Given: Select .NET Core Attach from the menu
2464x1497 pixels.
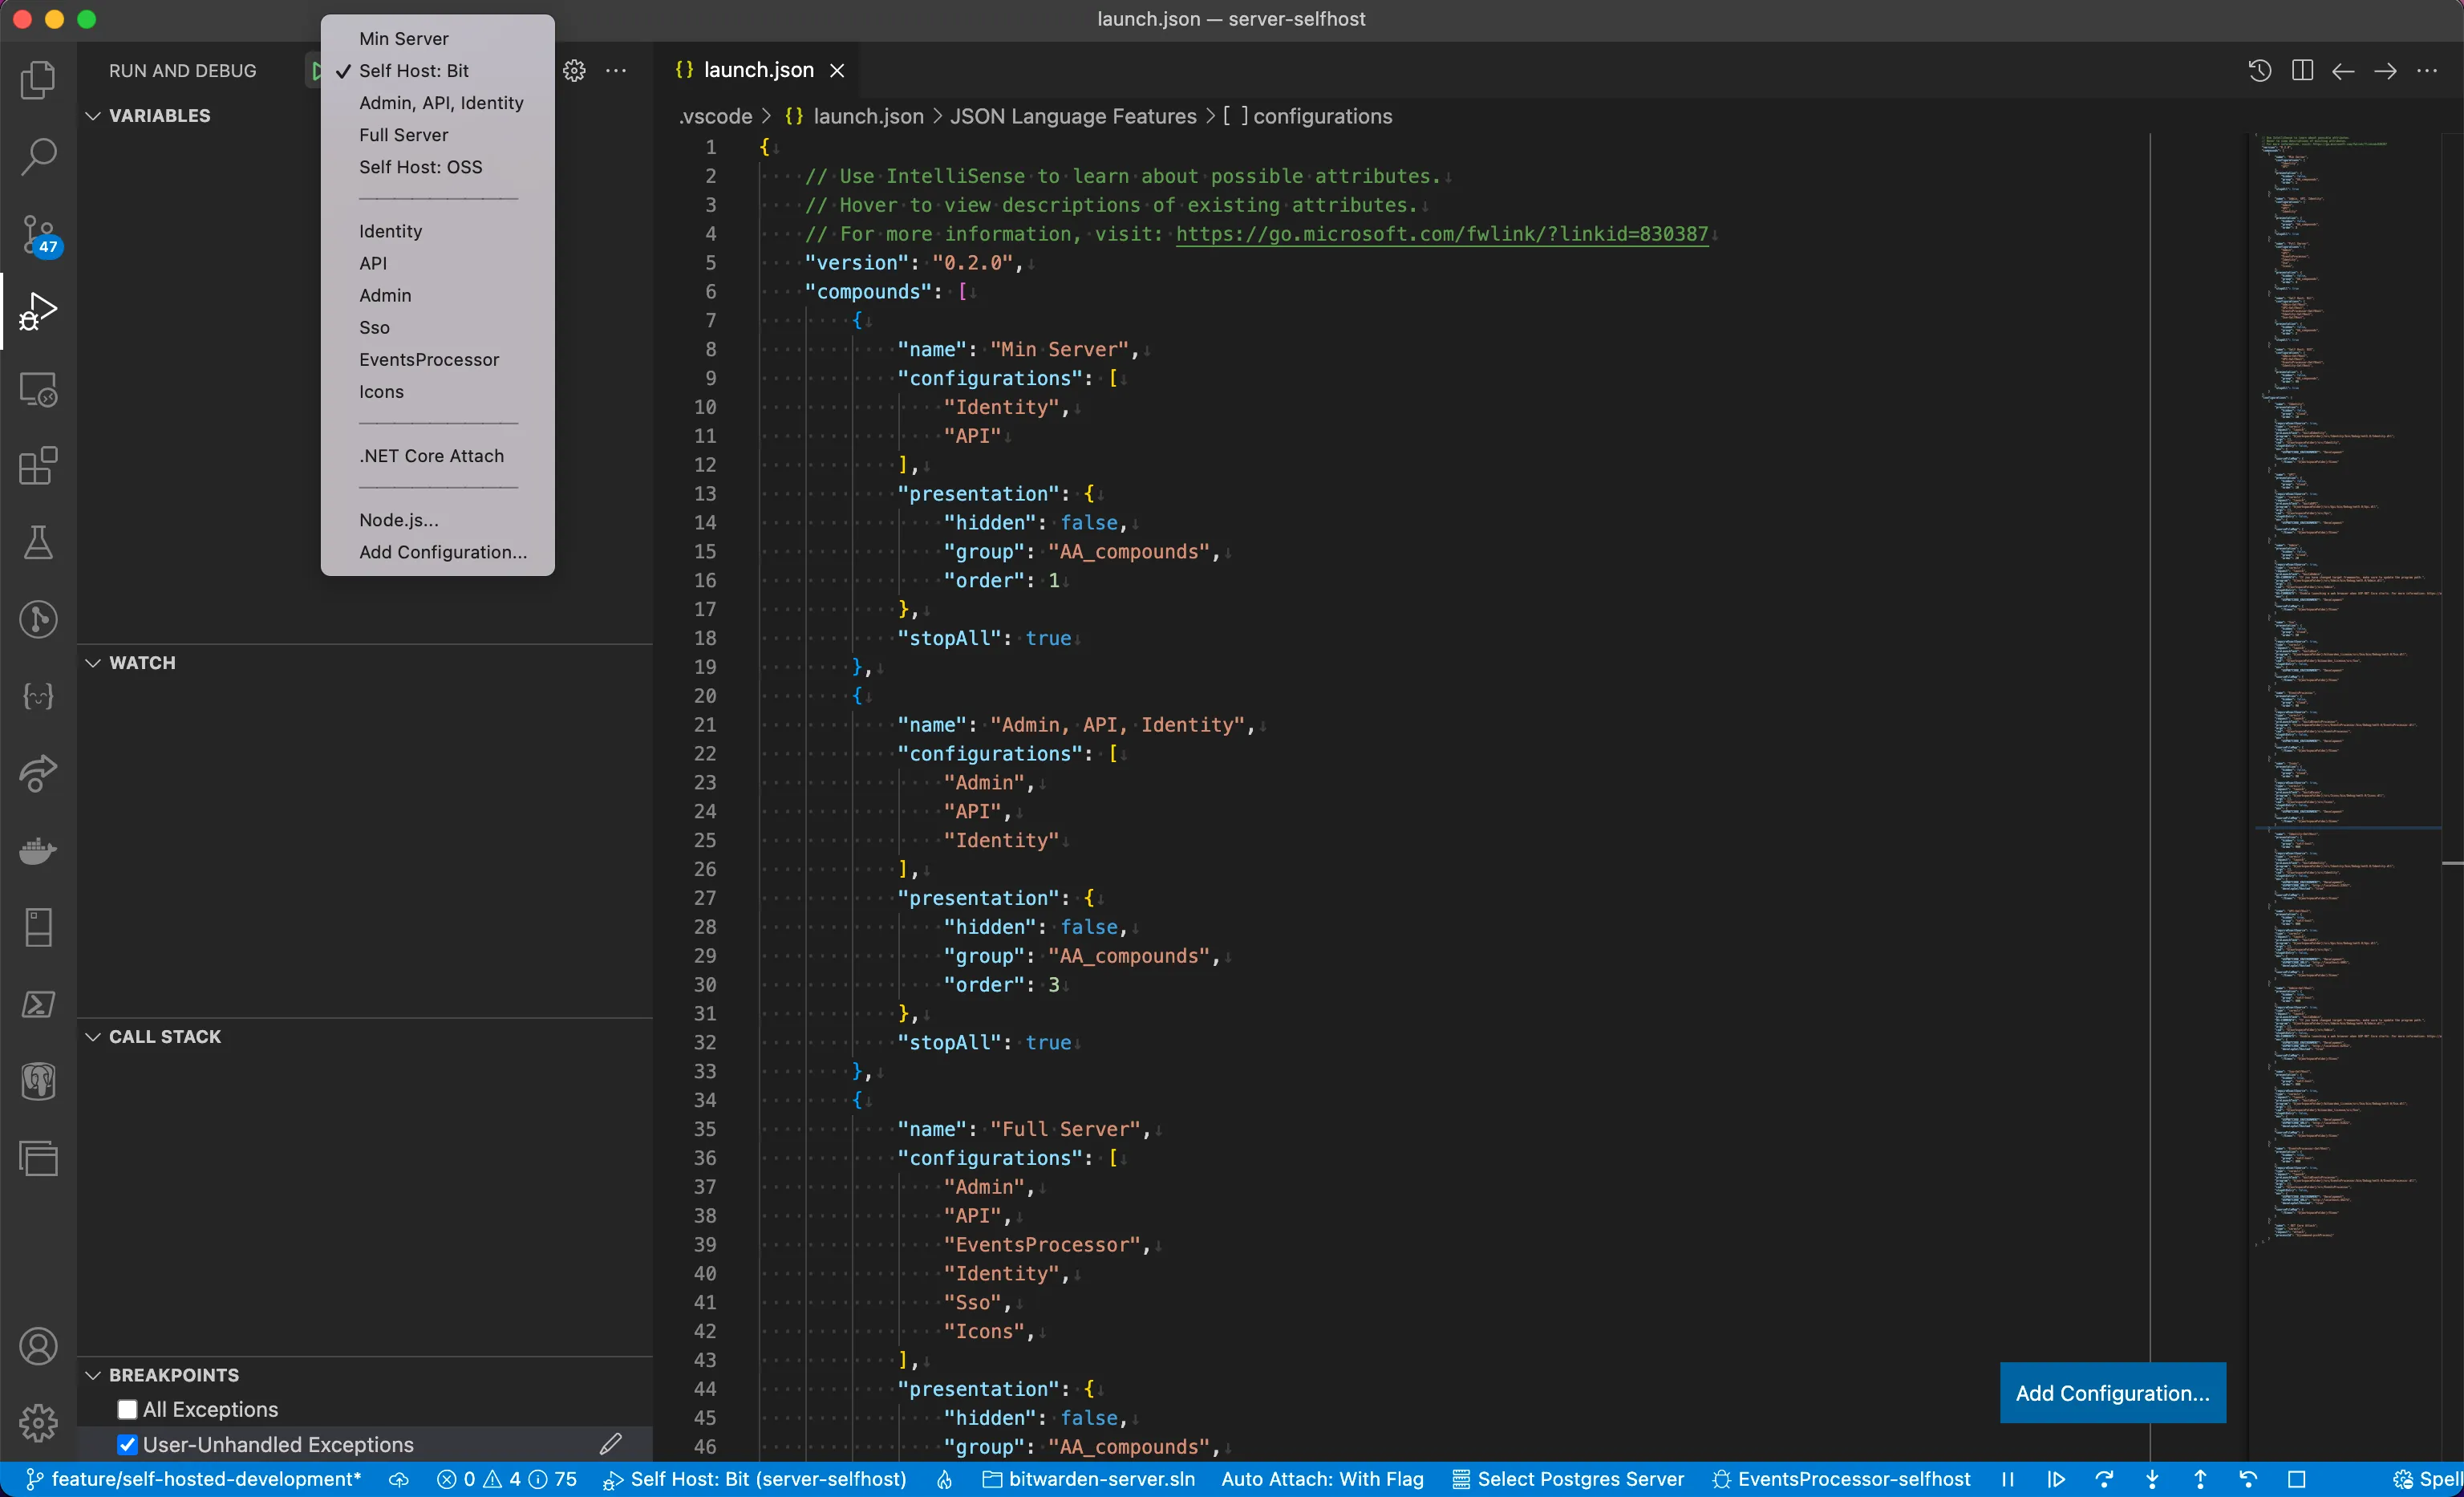Looking at the screenshot, I should 431,455.
